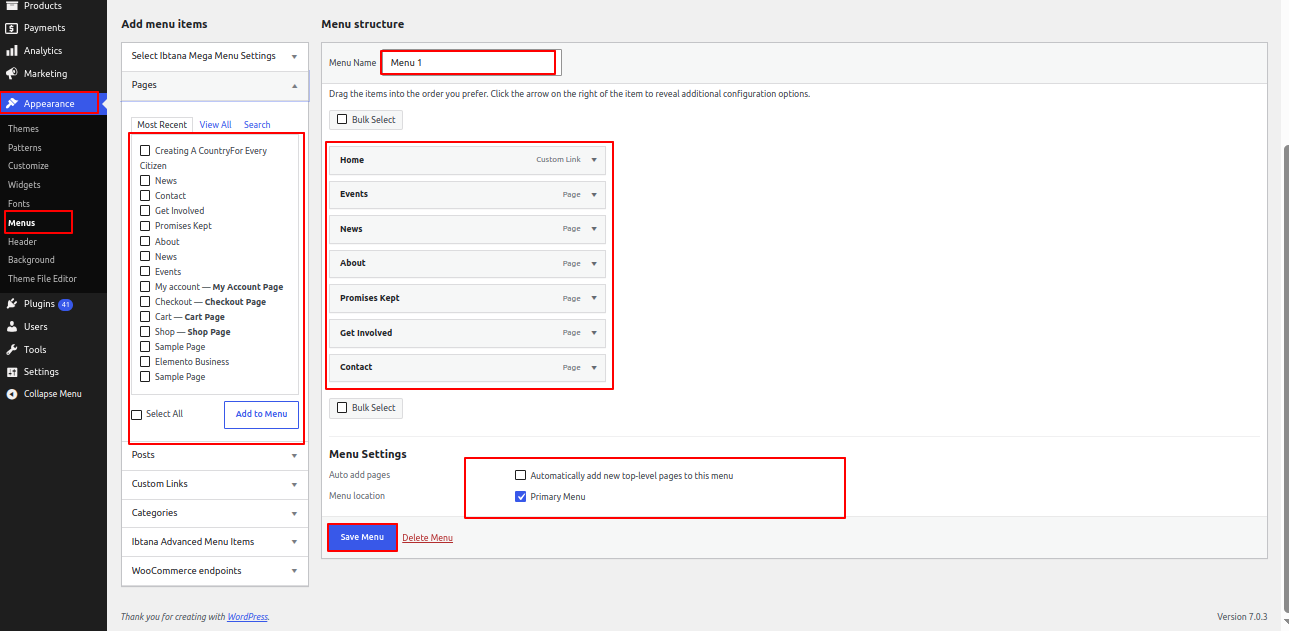Check the Promises Kept page checkbox
Viewport: 1289px width, 631px height.
pos(145,226)
